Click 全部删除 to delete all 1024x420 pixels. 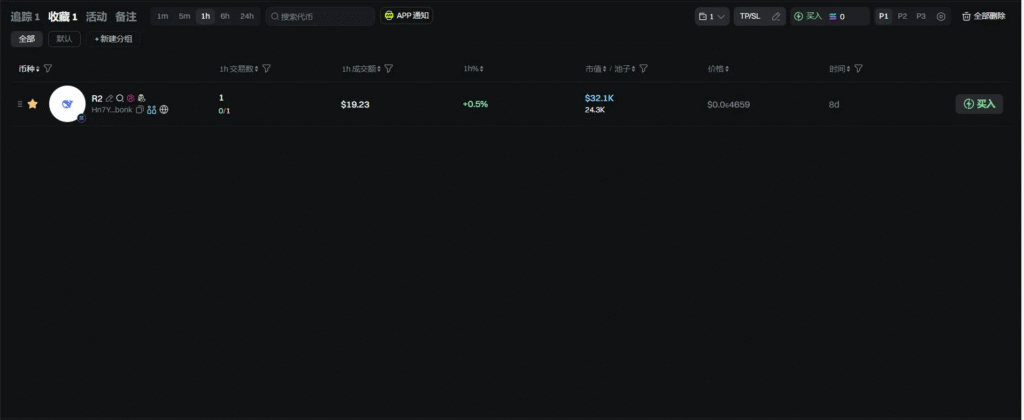pos(983,17)
